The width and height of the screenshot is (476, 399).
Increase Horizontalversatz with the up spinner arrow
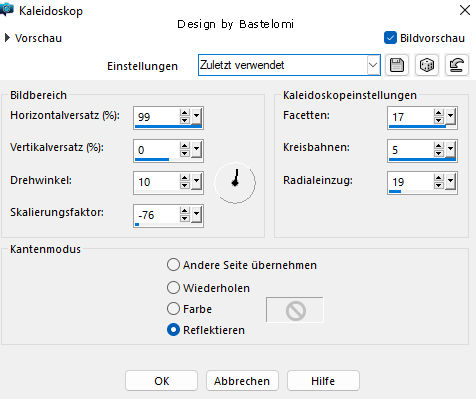click(185, 112)
